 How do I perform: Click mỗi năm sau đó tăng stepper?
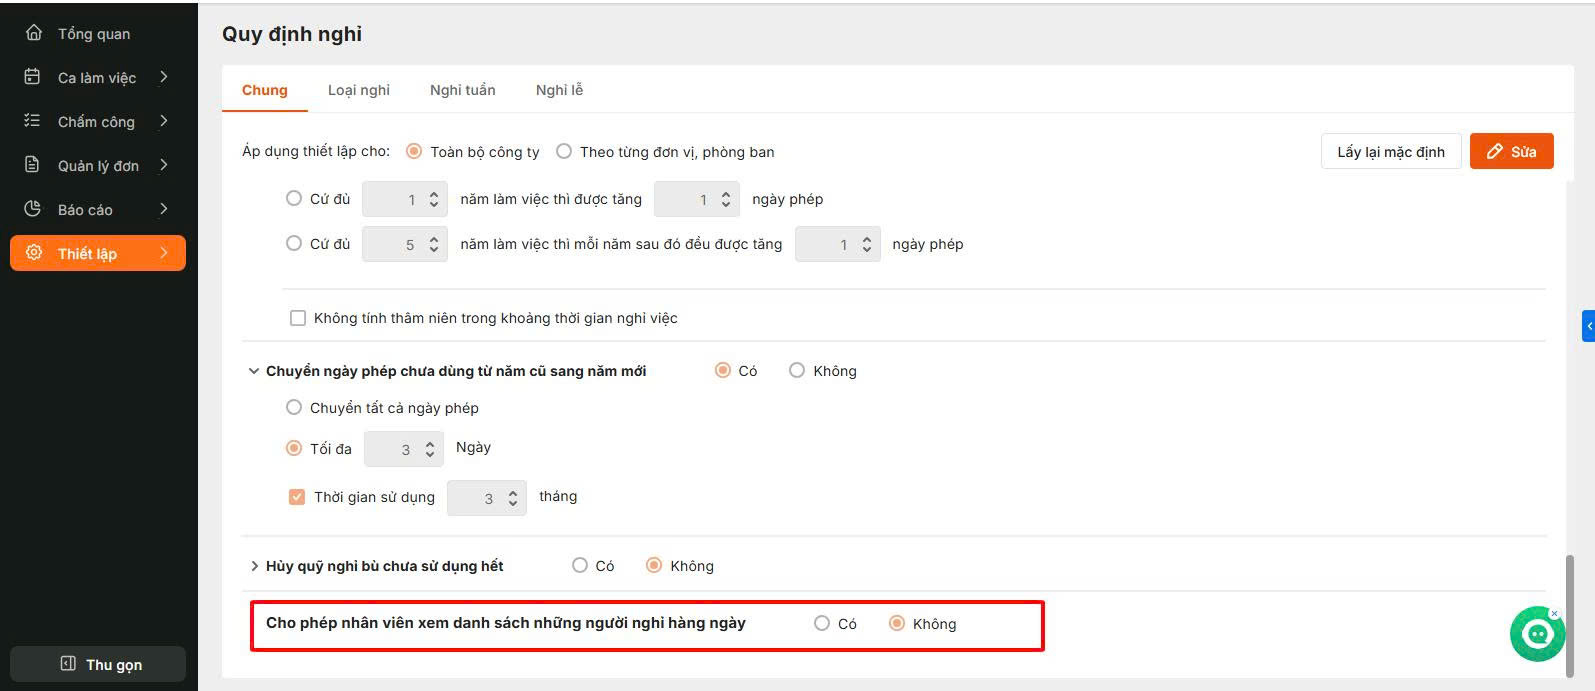tap(867, 244)
